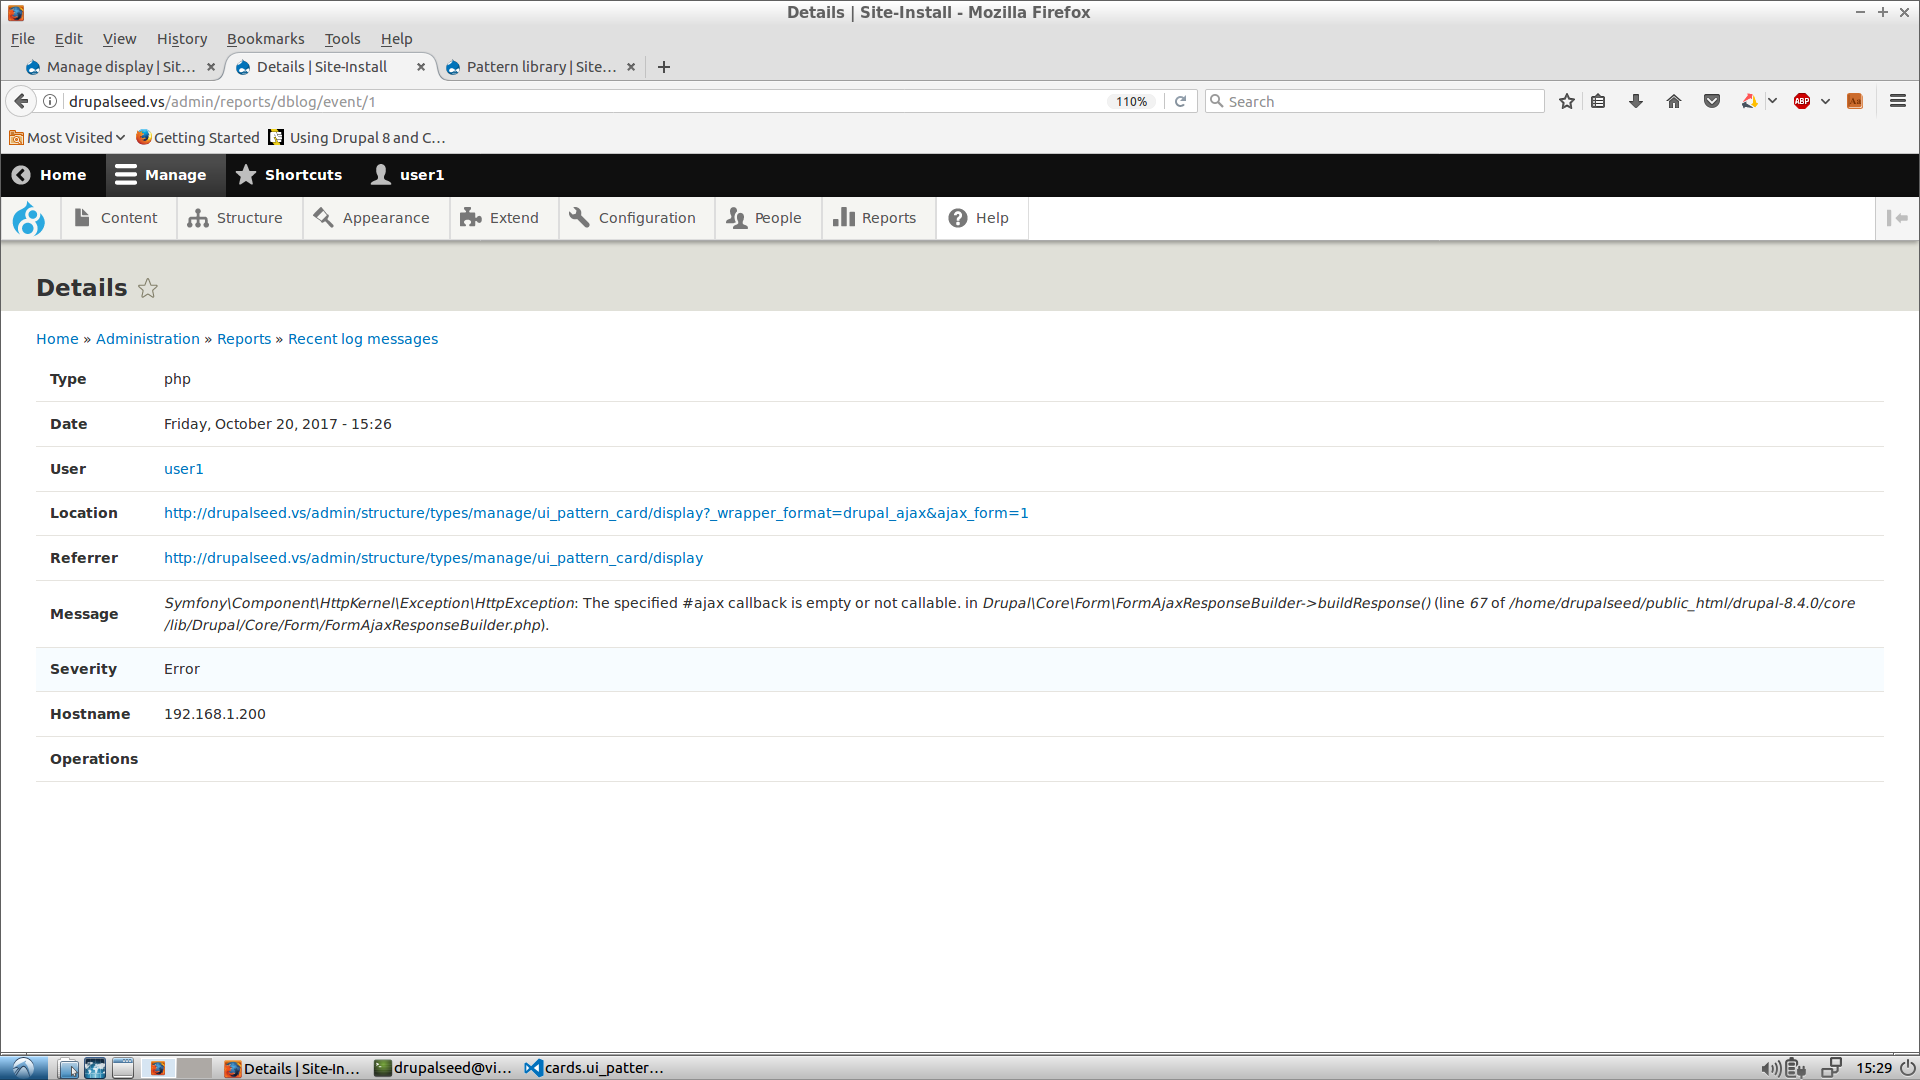The height and width of the screenshot is (1080, 1920).
Task: Open the Firefox downloads arrow icon
Action: pyautogui.click(x=1636, y=101)
